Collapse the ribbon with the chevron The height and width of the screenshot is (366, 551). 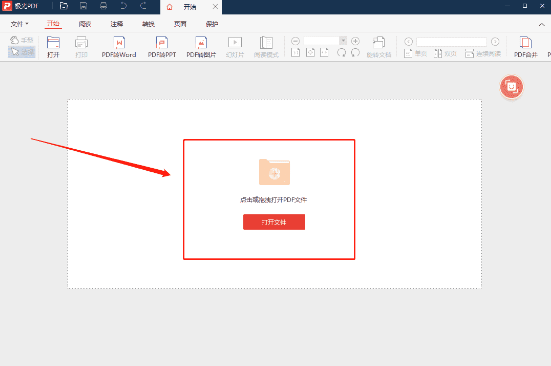pyautogui.click(x=542, y=25)
